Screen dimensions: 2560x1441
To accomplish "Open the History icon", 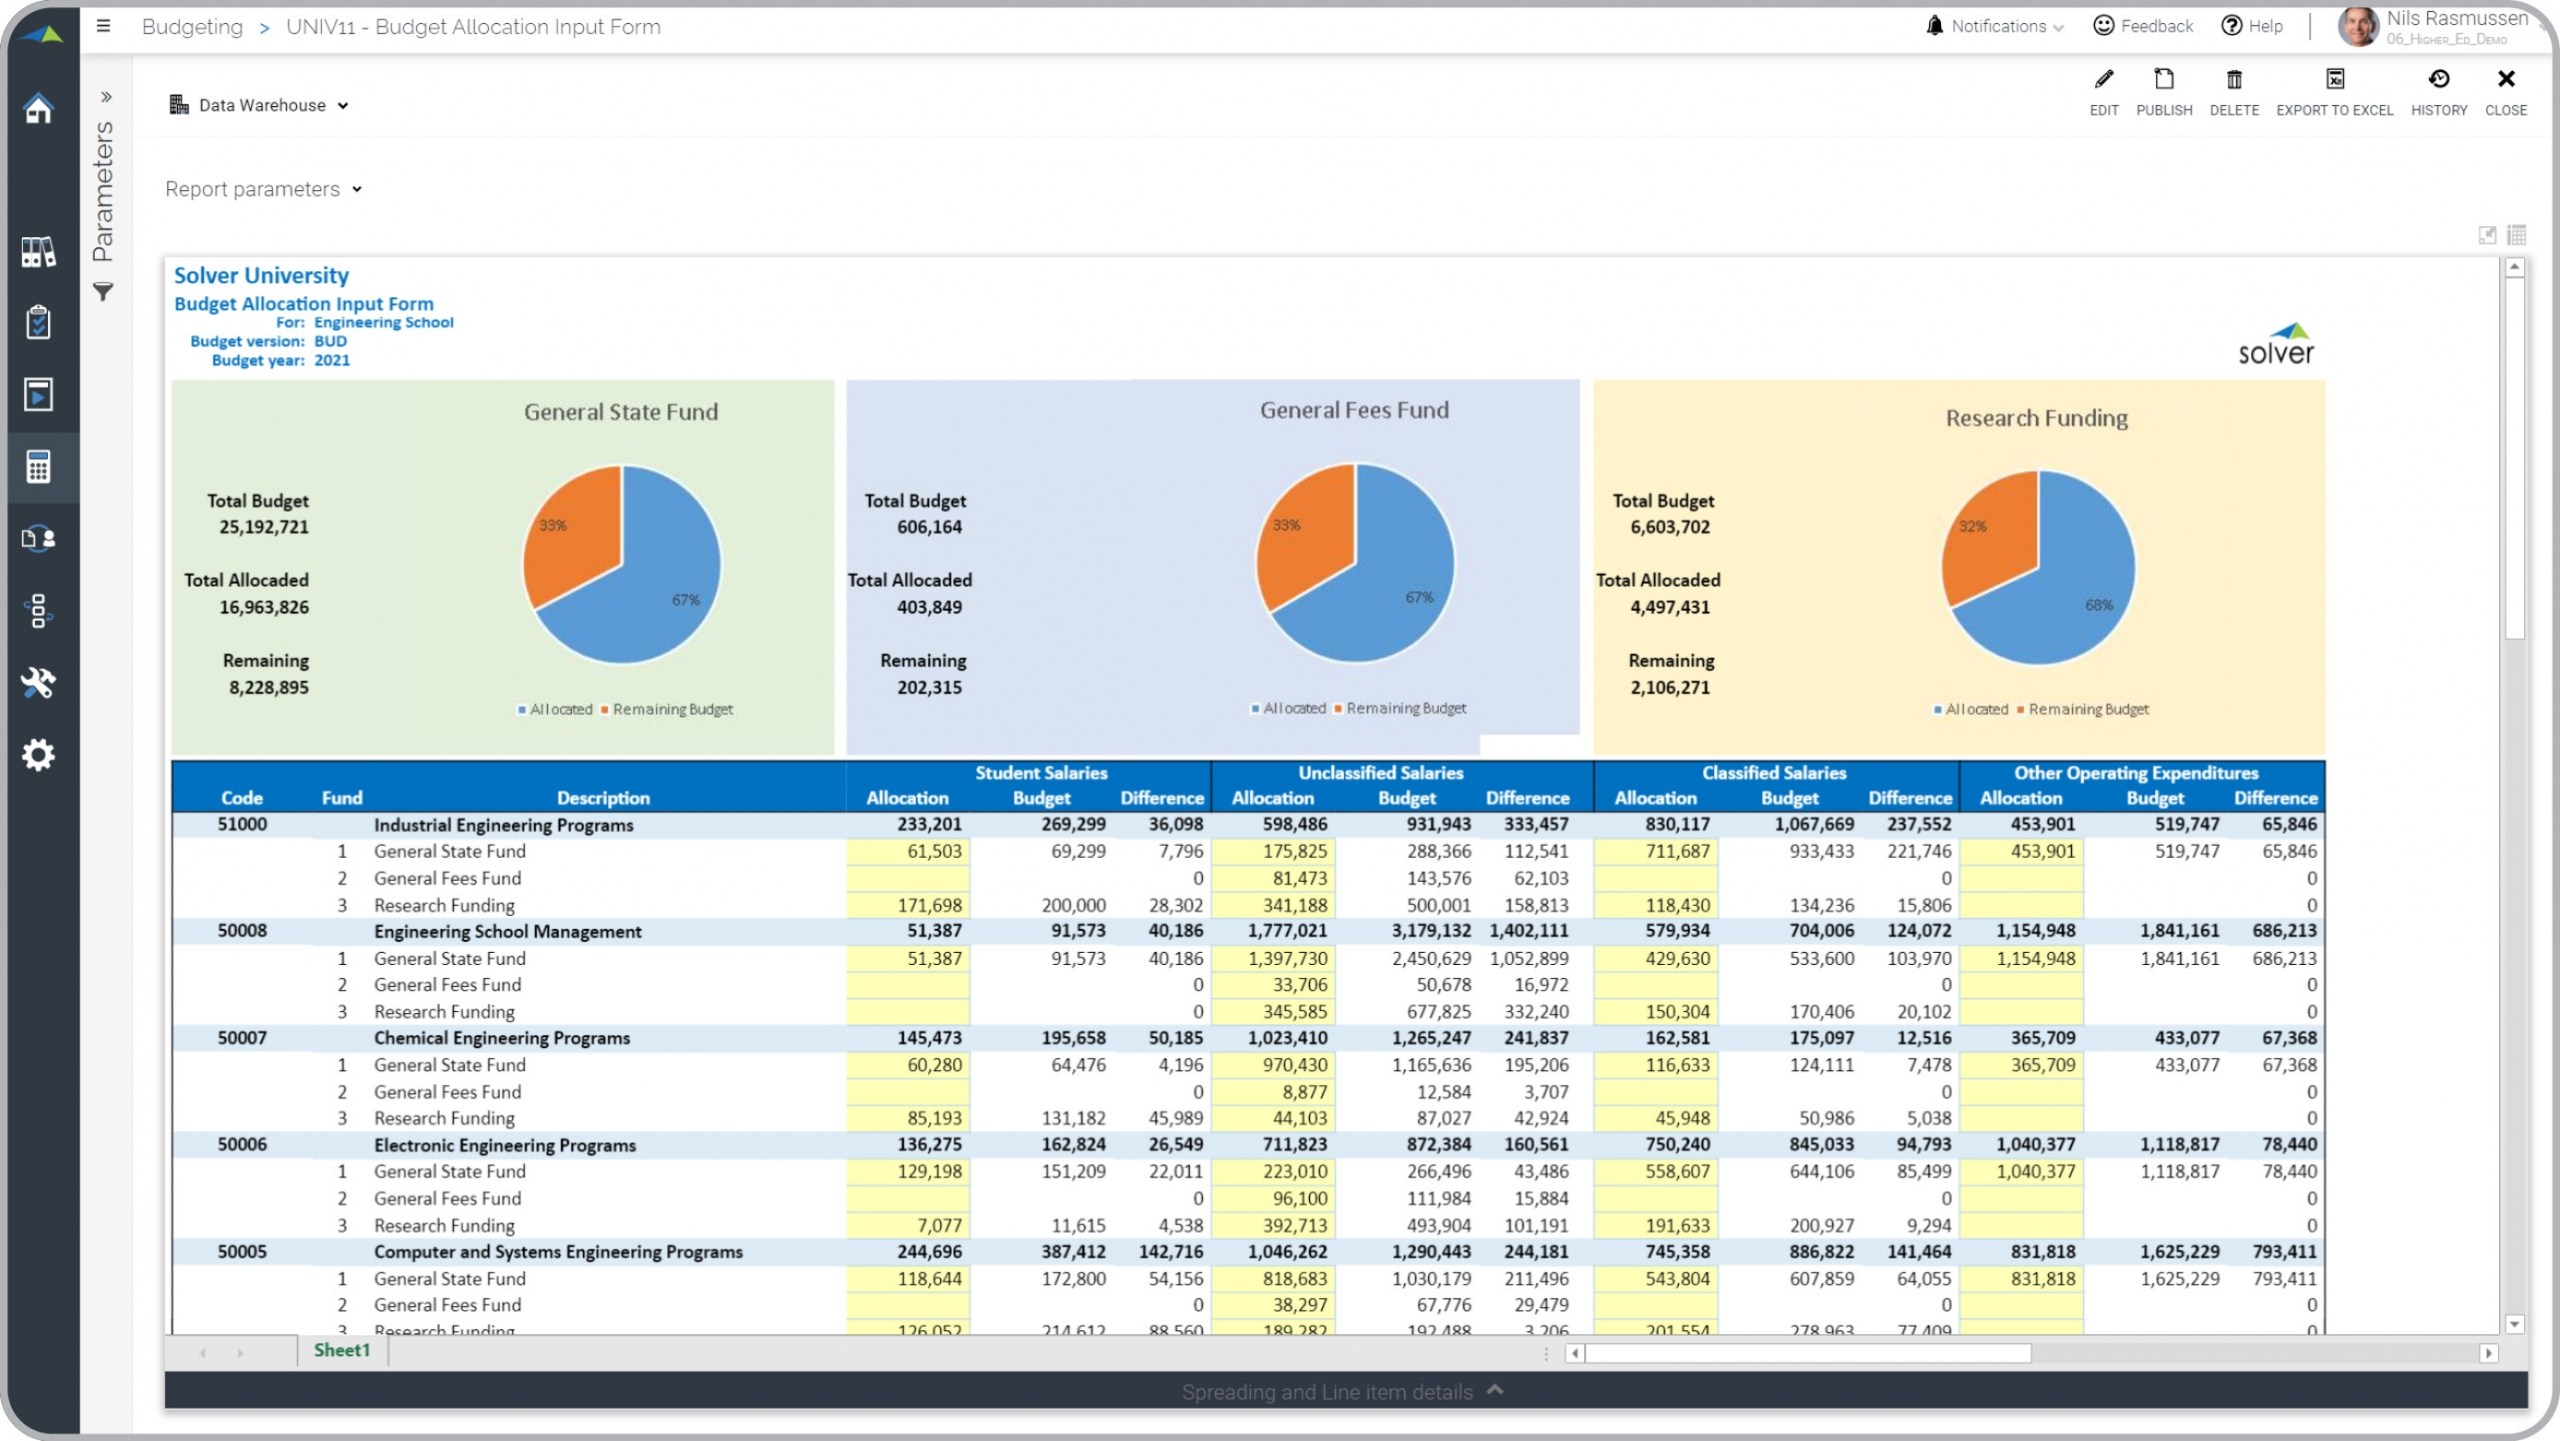I will pos(2438,80).
